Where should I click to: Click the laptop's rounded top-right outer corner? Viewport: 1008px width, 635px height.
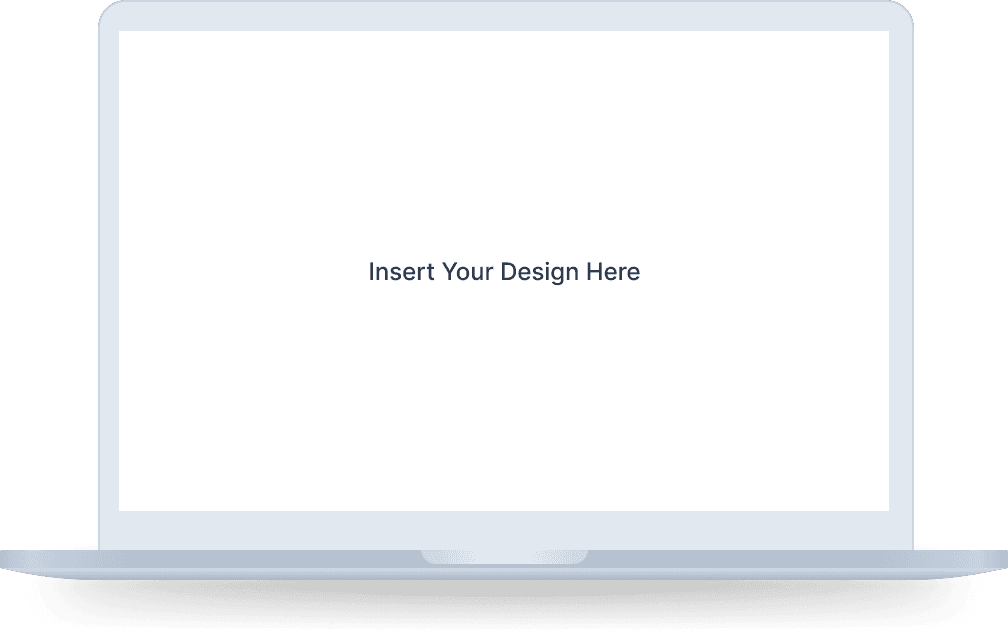coord(905,9)
